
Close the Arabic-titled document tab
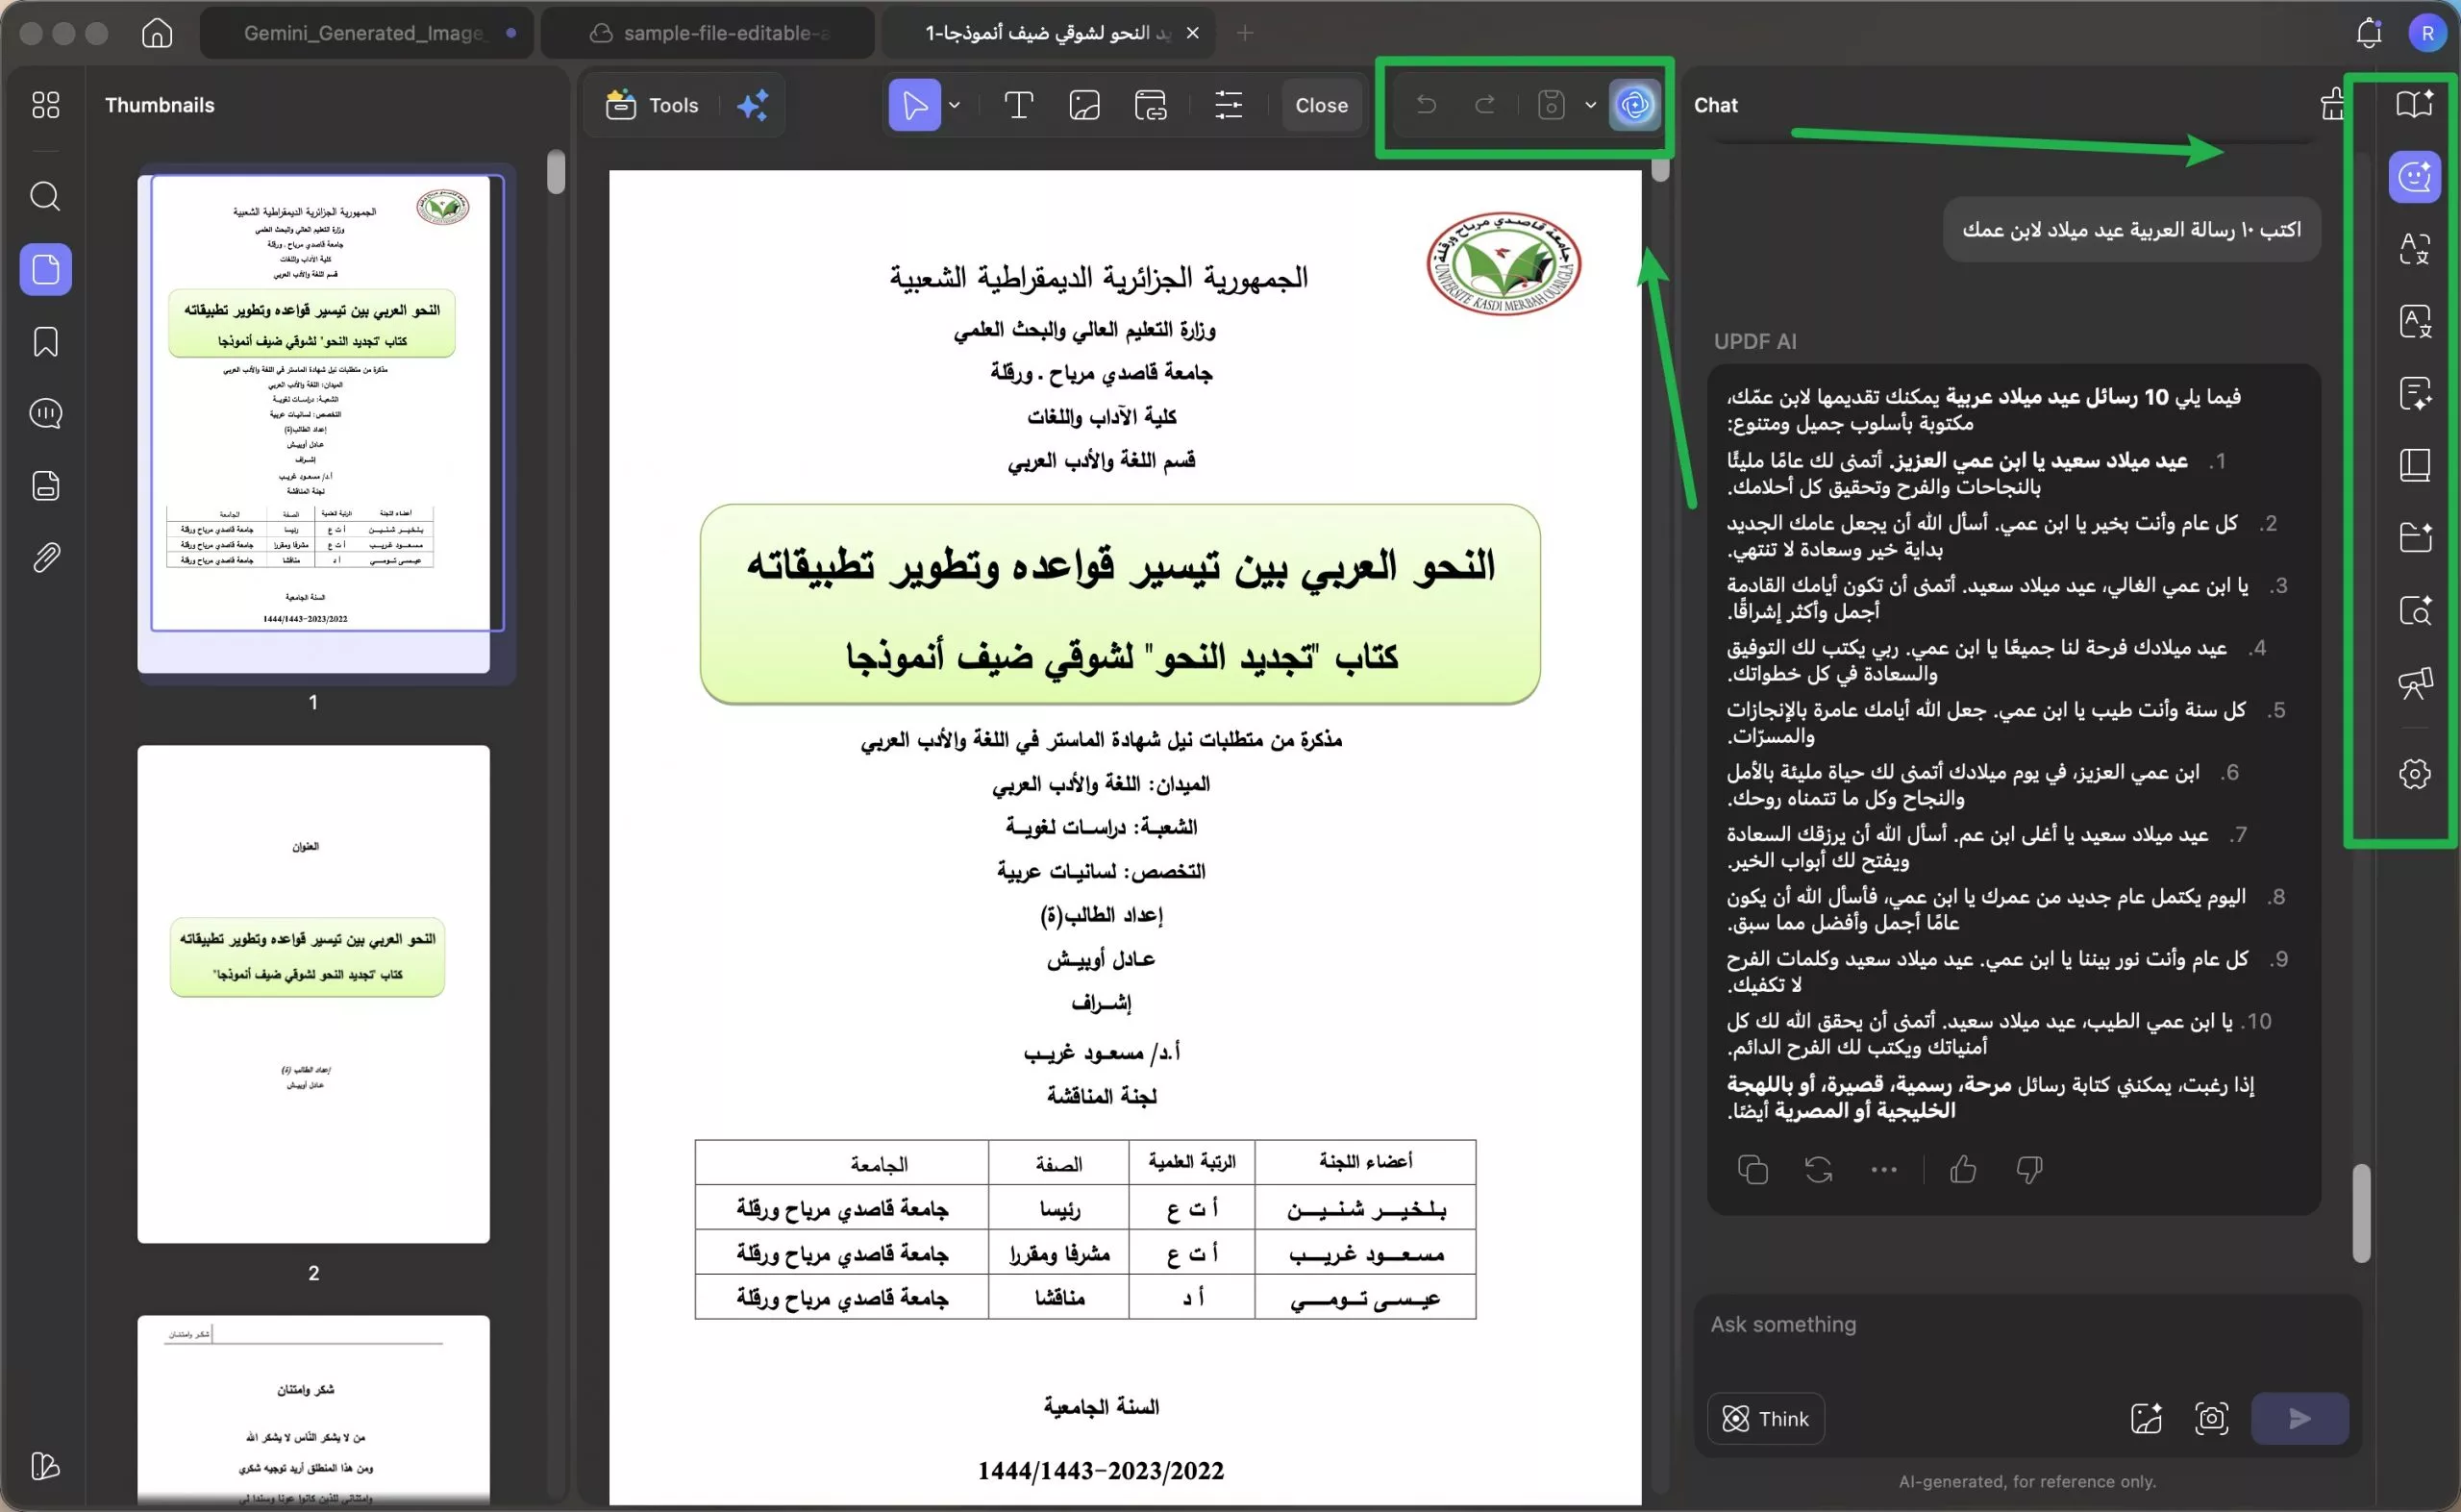click(x=1193, y=33)
